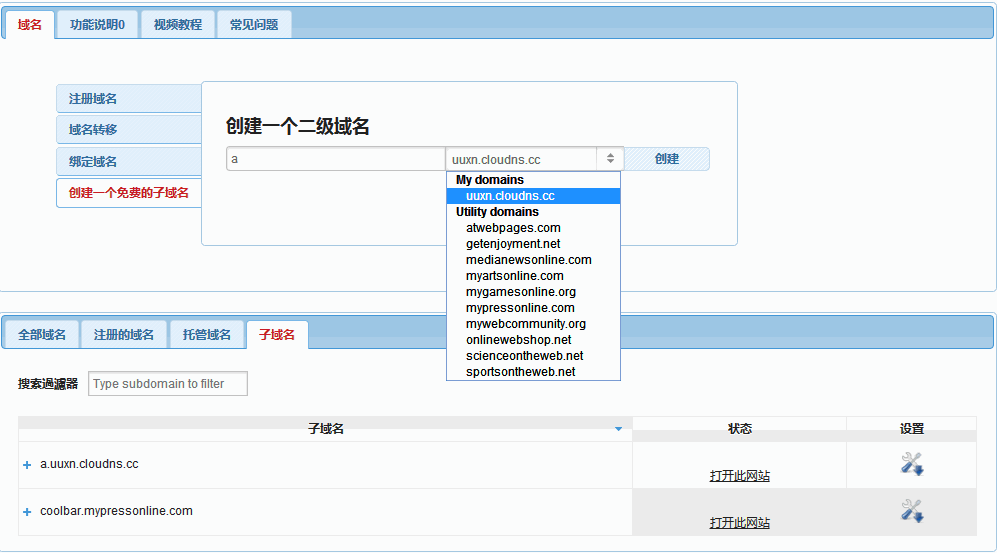The height and width of the screenshot is (553, 997).
Task: Select highlighted uuxn.cloudns.cc under My domains
Action: (x=510, y=196)
